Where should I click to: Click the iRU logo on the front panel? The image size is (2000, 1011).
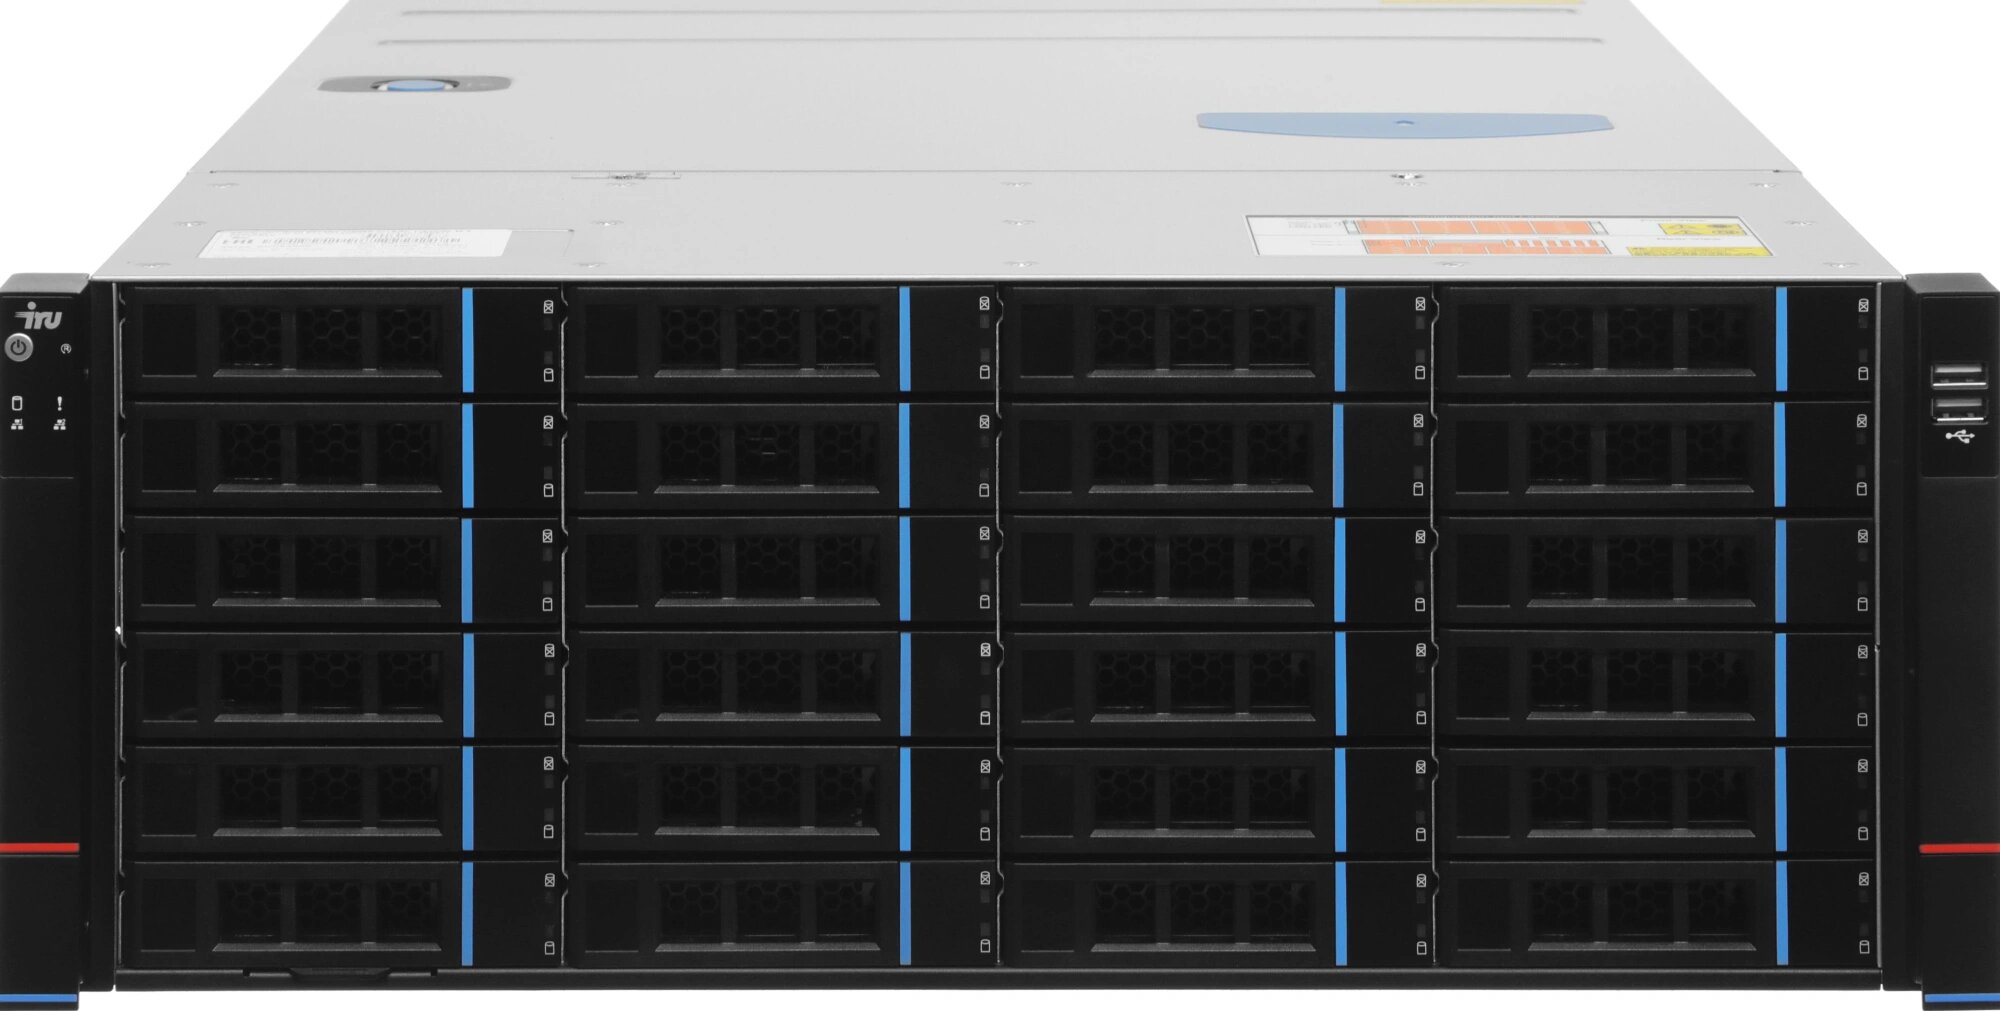37,315
